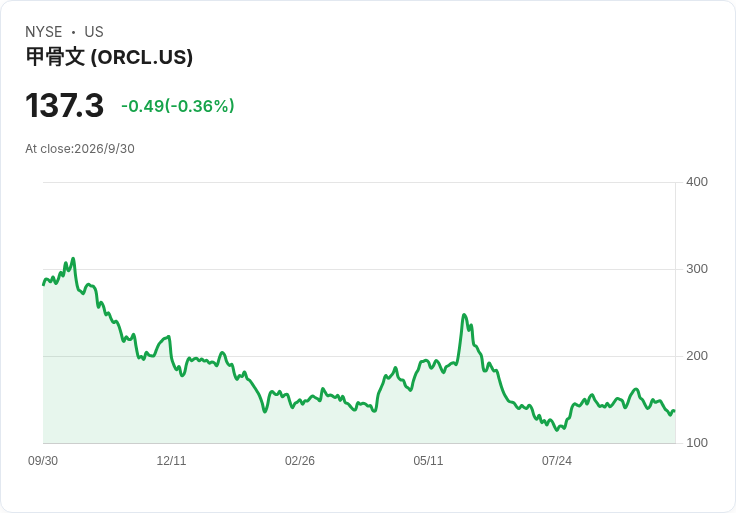Click the end point of the price line

[675, 411]
